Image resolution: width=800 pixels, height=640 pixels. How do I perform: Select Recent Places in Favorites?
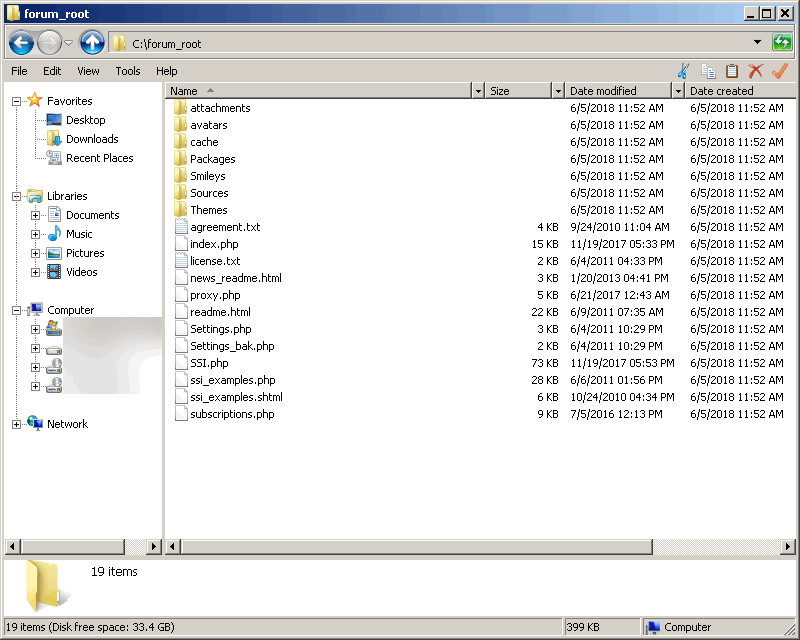[x=99, y=158]
